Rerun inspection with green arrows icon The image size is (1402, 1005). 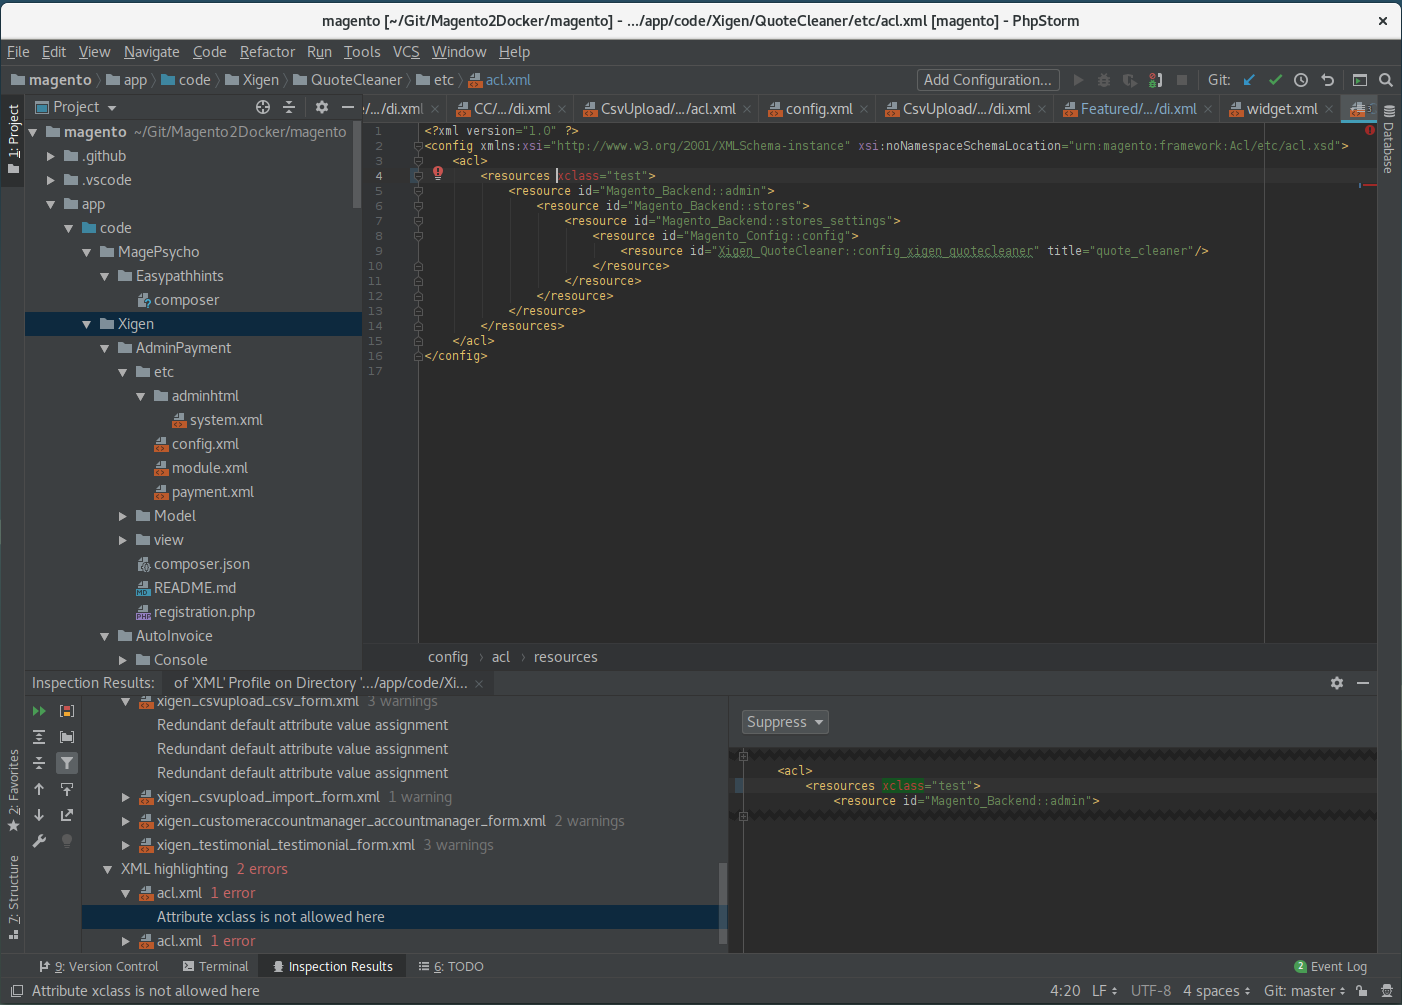coord(39,711)
